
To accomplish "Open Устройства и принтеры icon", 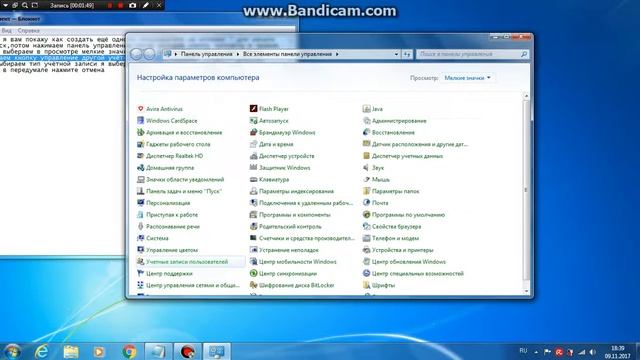I will point(367,250).
